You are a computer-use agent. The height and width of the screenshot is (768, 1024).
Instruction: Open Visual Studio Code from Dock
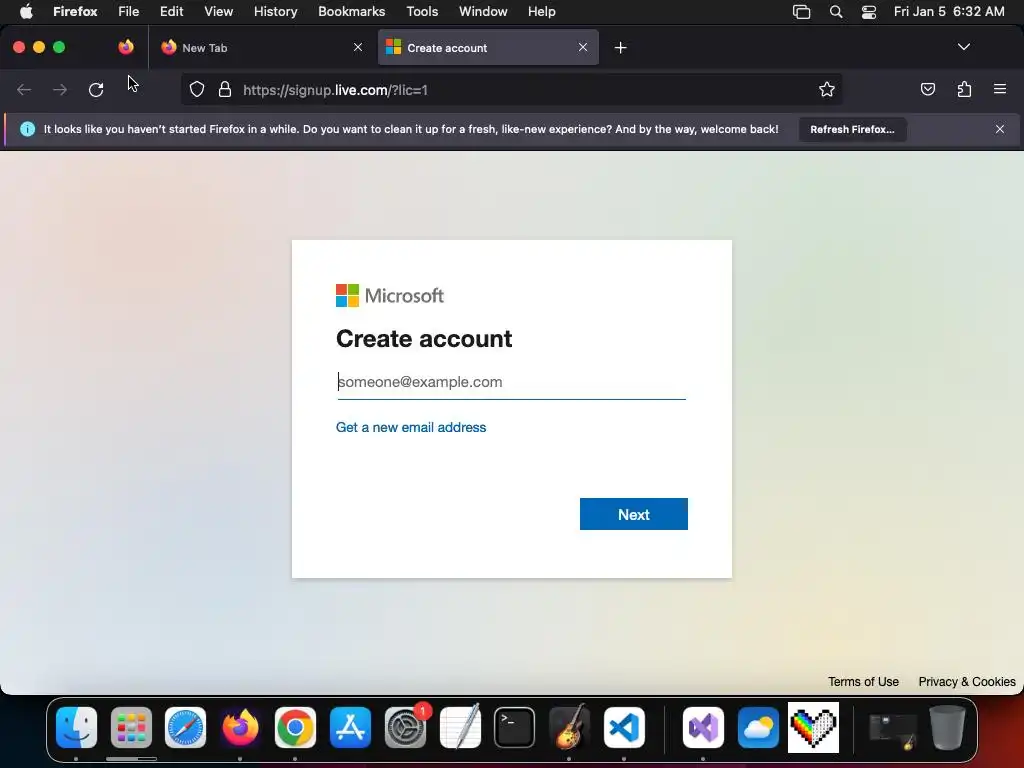coord(624,727)
